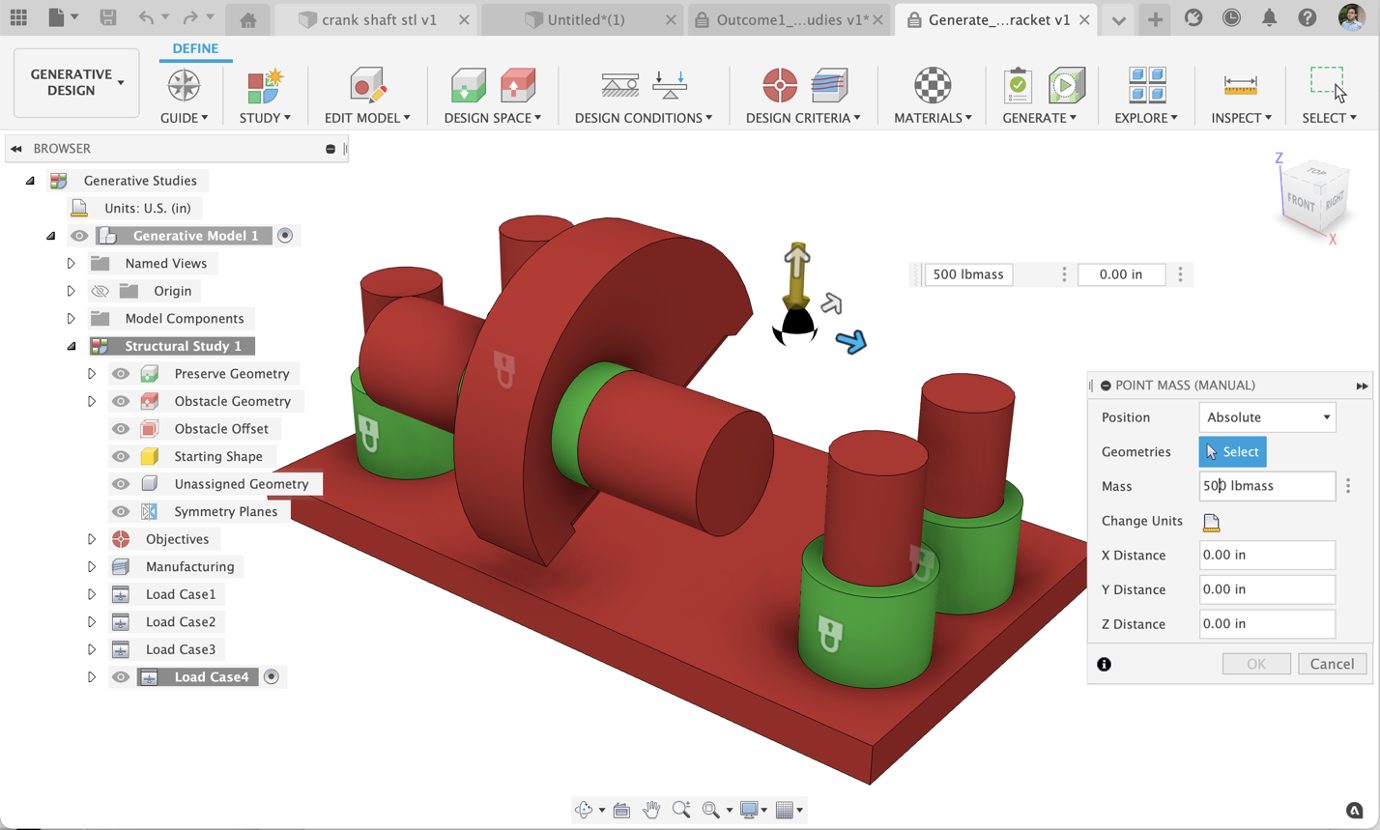Screen dimensions: 1380x830
Task: Hide Preserve Geometry via eye icon
Action: point(121,374)
